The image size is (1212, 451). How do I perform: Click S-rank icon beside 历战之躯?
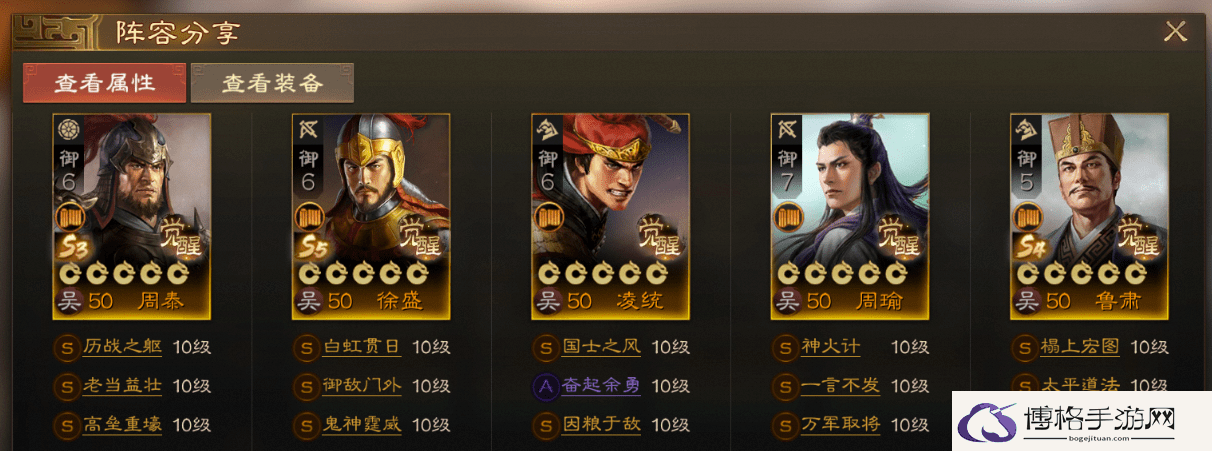point(67,349)
